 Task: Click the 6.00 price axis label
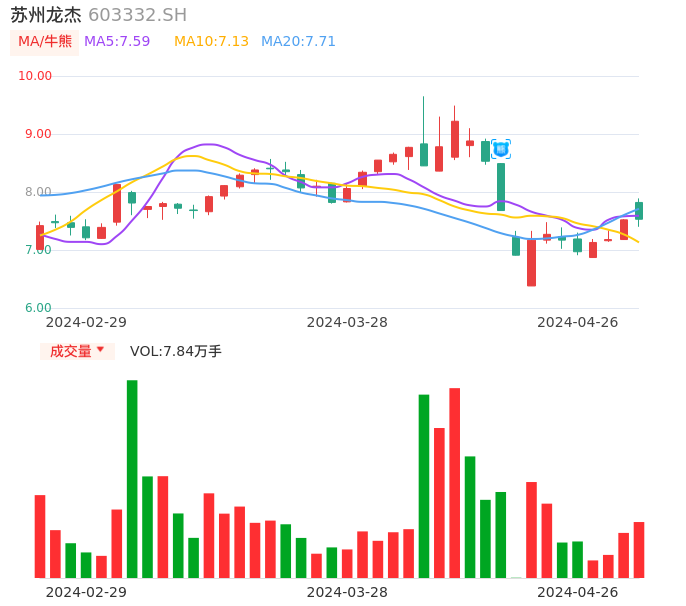coord(38,308)
